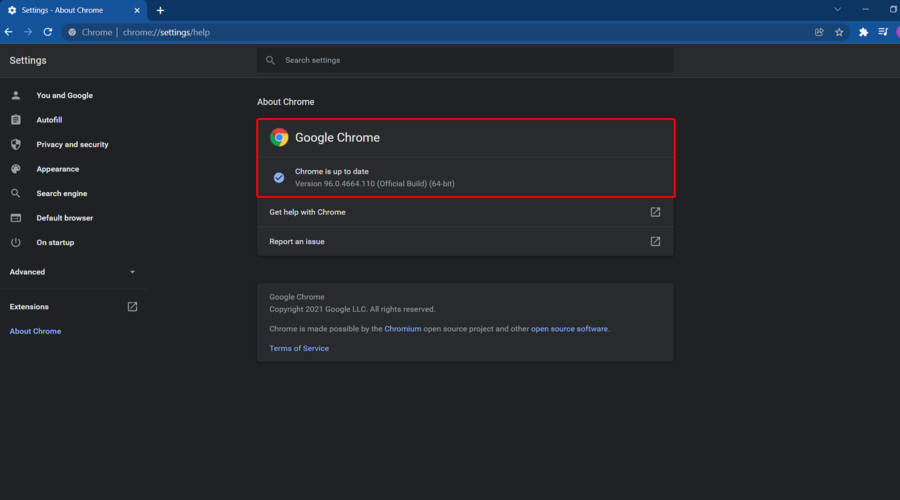
Task: Open a new tab with plus button
Action: [160, 10]
